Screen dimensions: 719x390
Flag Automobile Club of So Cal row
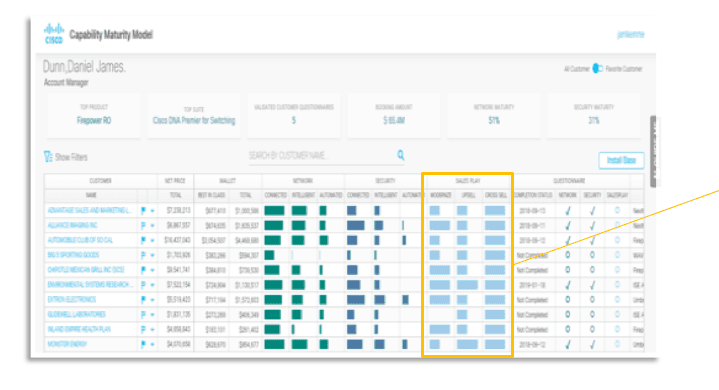143,240
